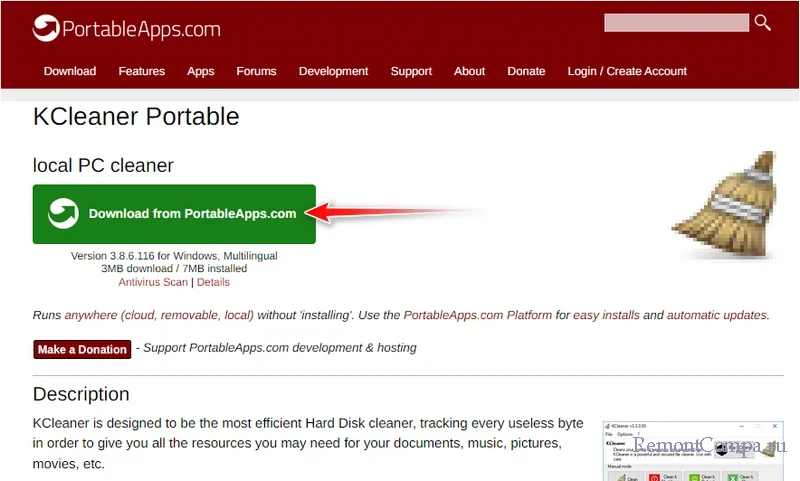
Task: Open the Download menu item
Action: pos(70,71)
